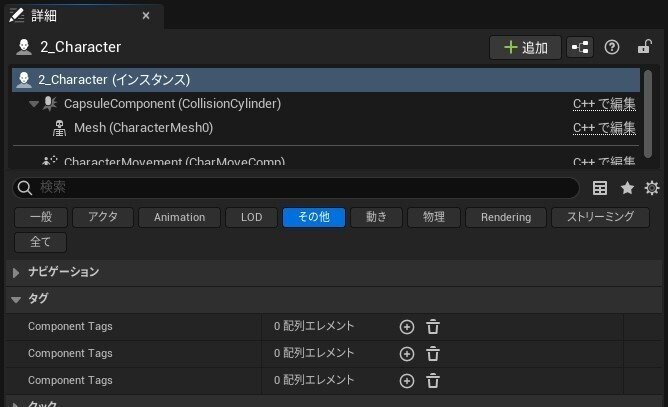Select the Rendering filter tab
This screenshot has width=668, height=407.
pos(506,217)
